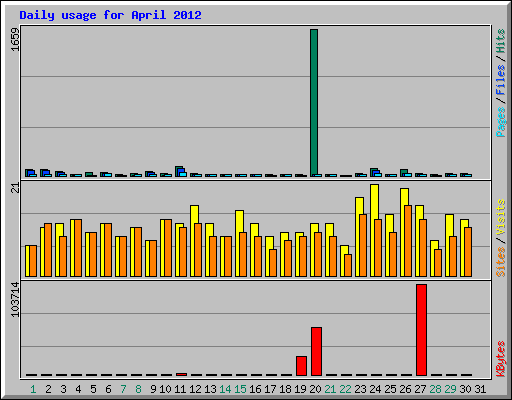Click the orange Sites bar for day 26
512x400 pixels.
[408, 241]
